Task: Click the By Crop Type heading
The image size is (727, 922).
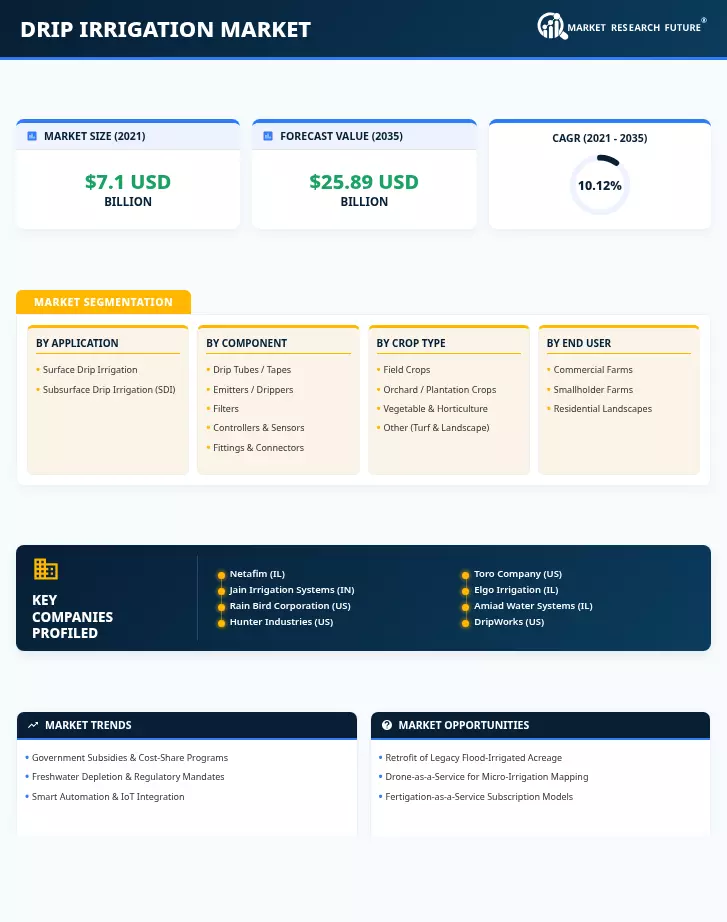Action: pyautogui.click(x=411, y=343)
